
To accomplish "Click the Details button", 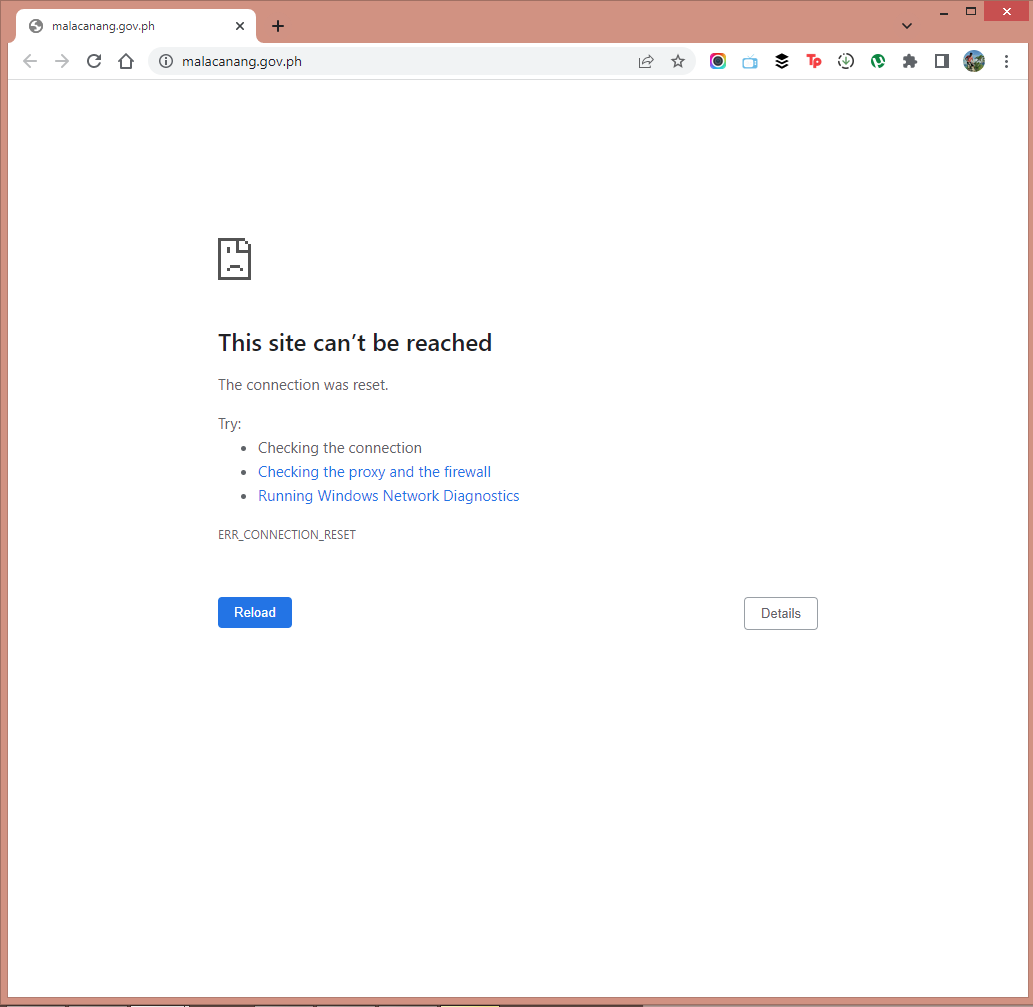I will [780, 613].
